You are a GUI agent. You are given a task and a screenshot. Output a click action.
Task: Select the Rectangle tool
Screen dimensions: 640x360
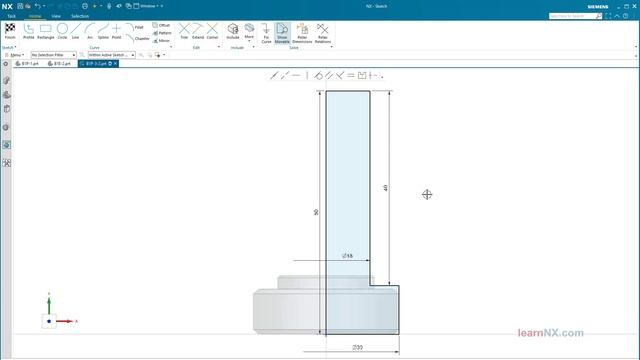45,31
